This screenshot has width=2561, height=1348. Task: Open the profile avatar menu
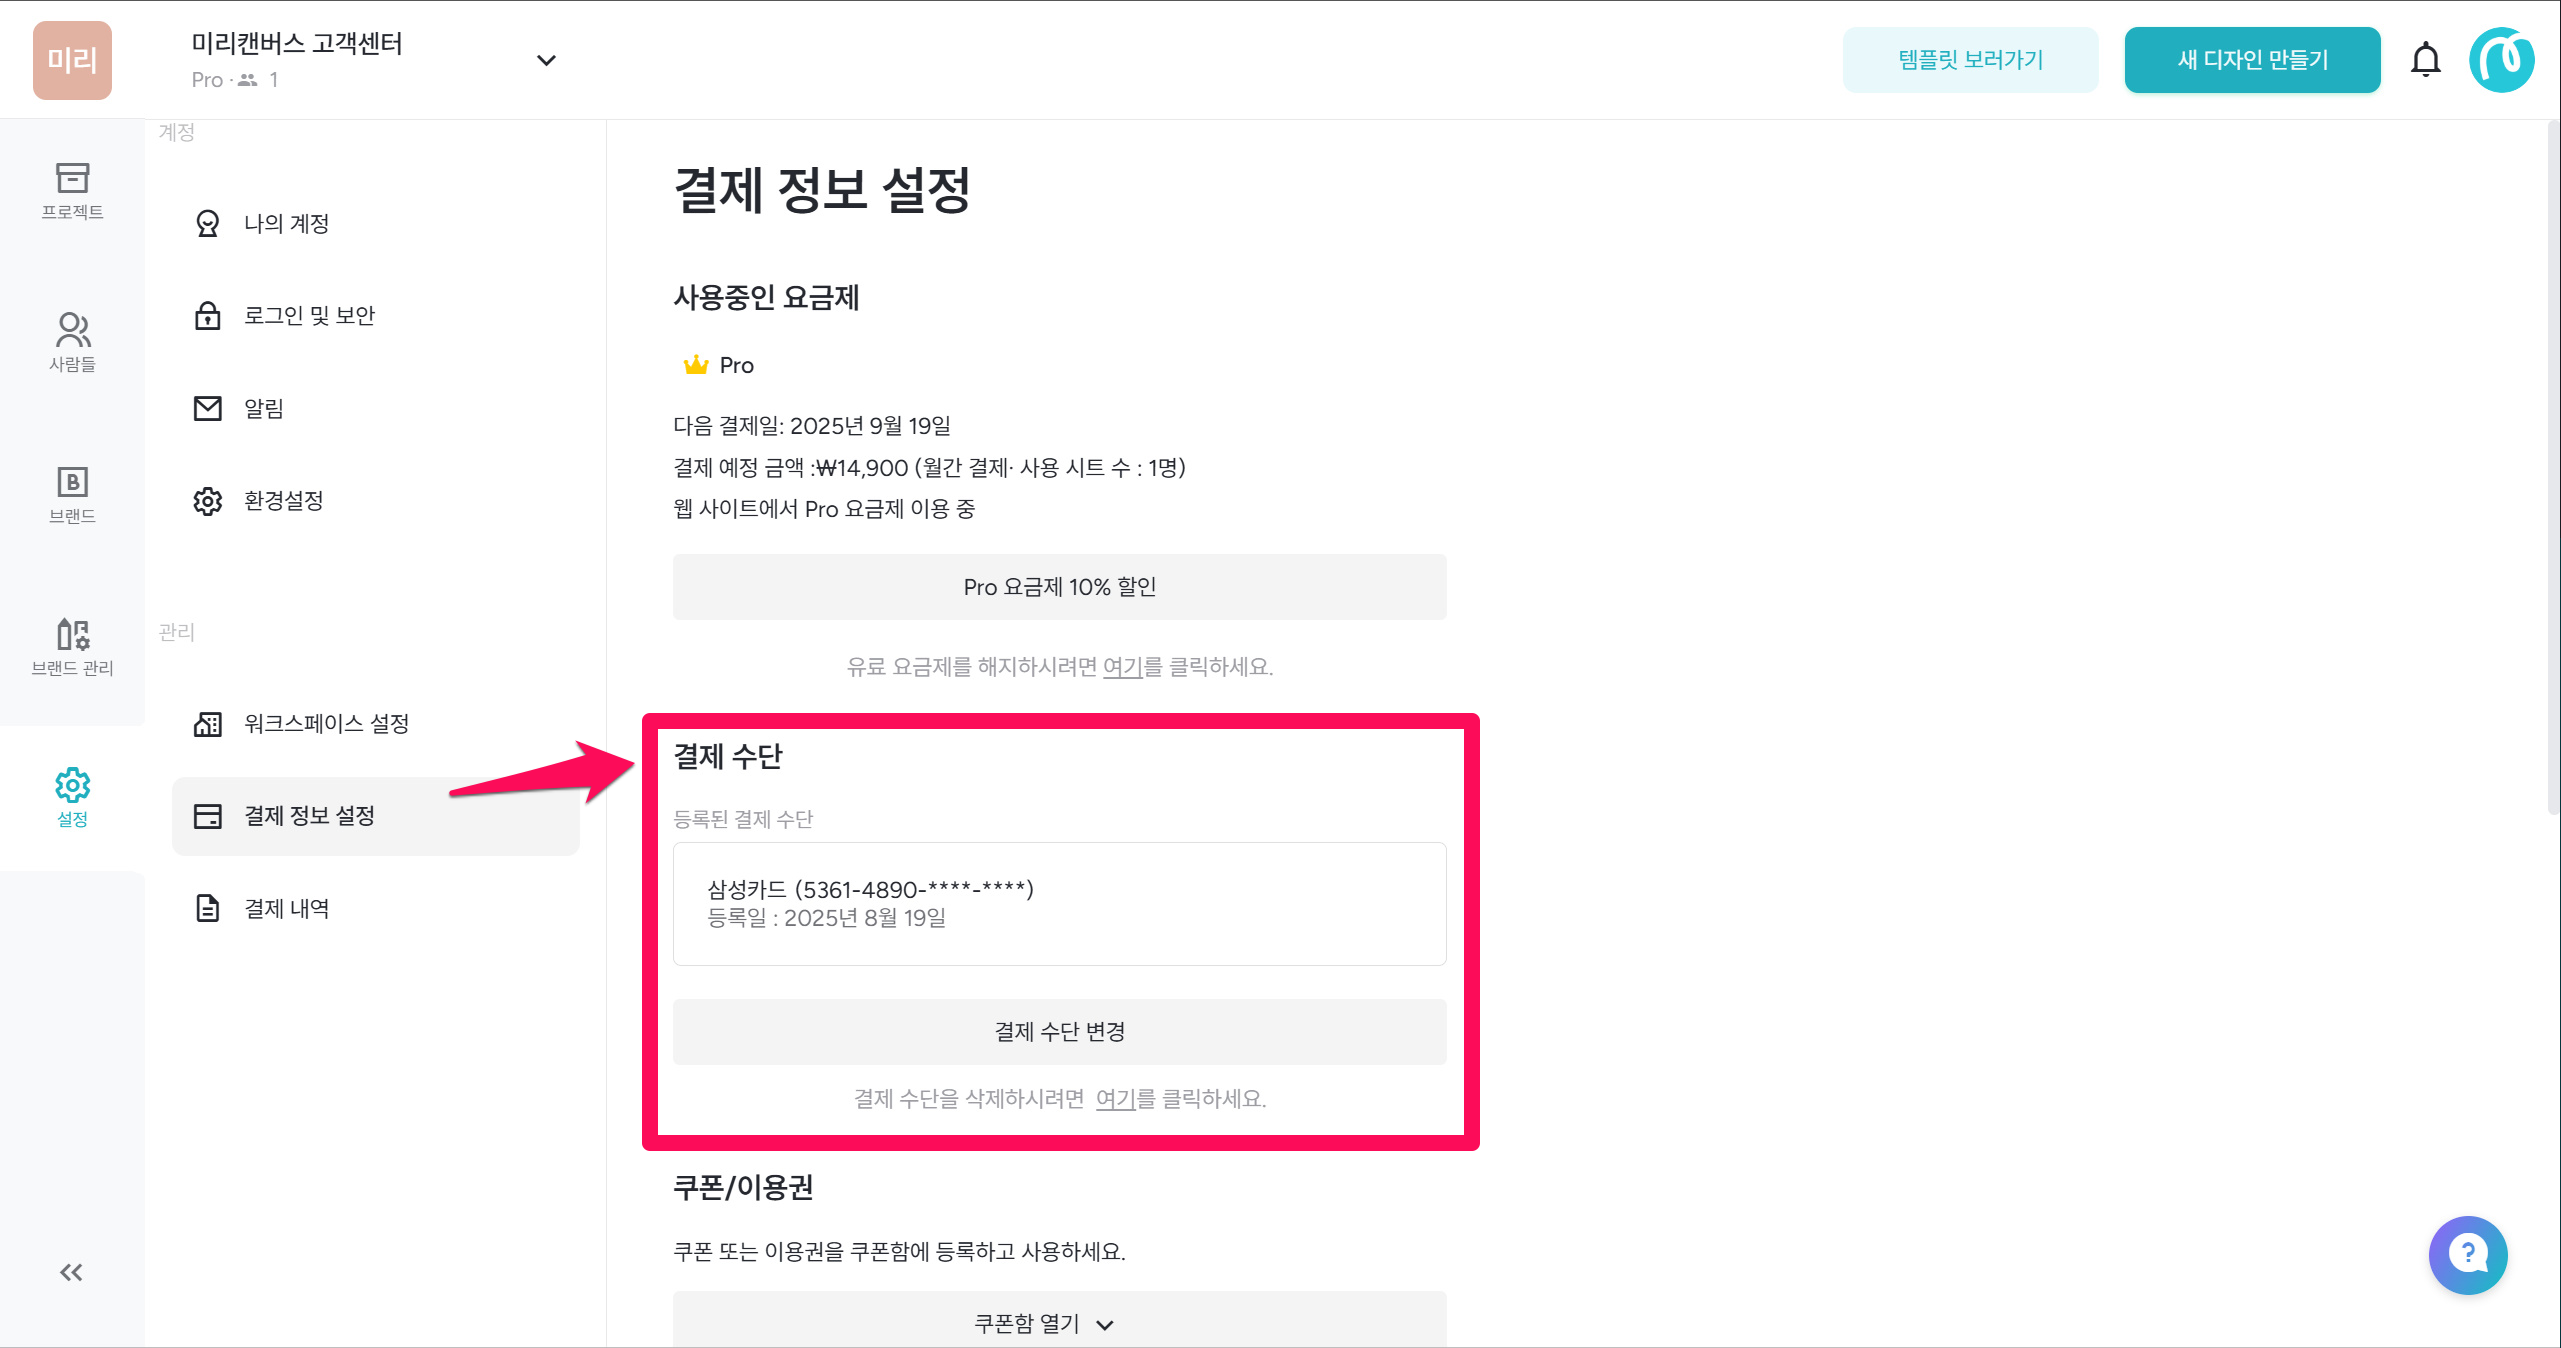tap(2500, 60)
